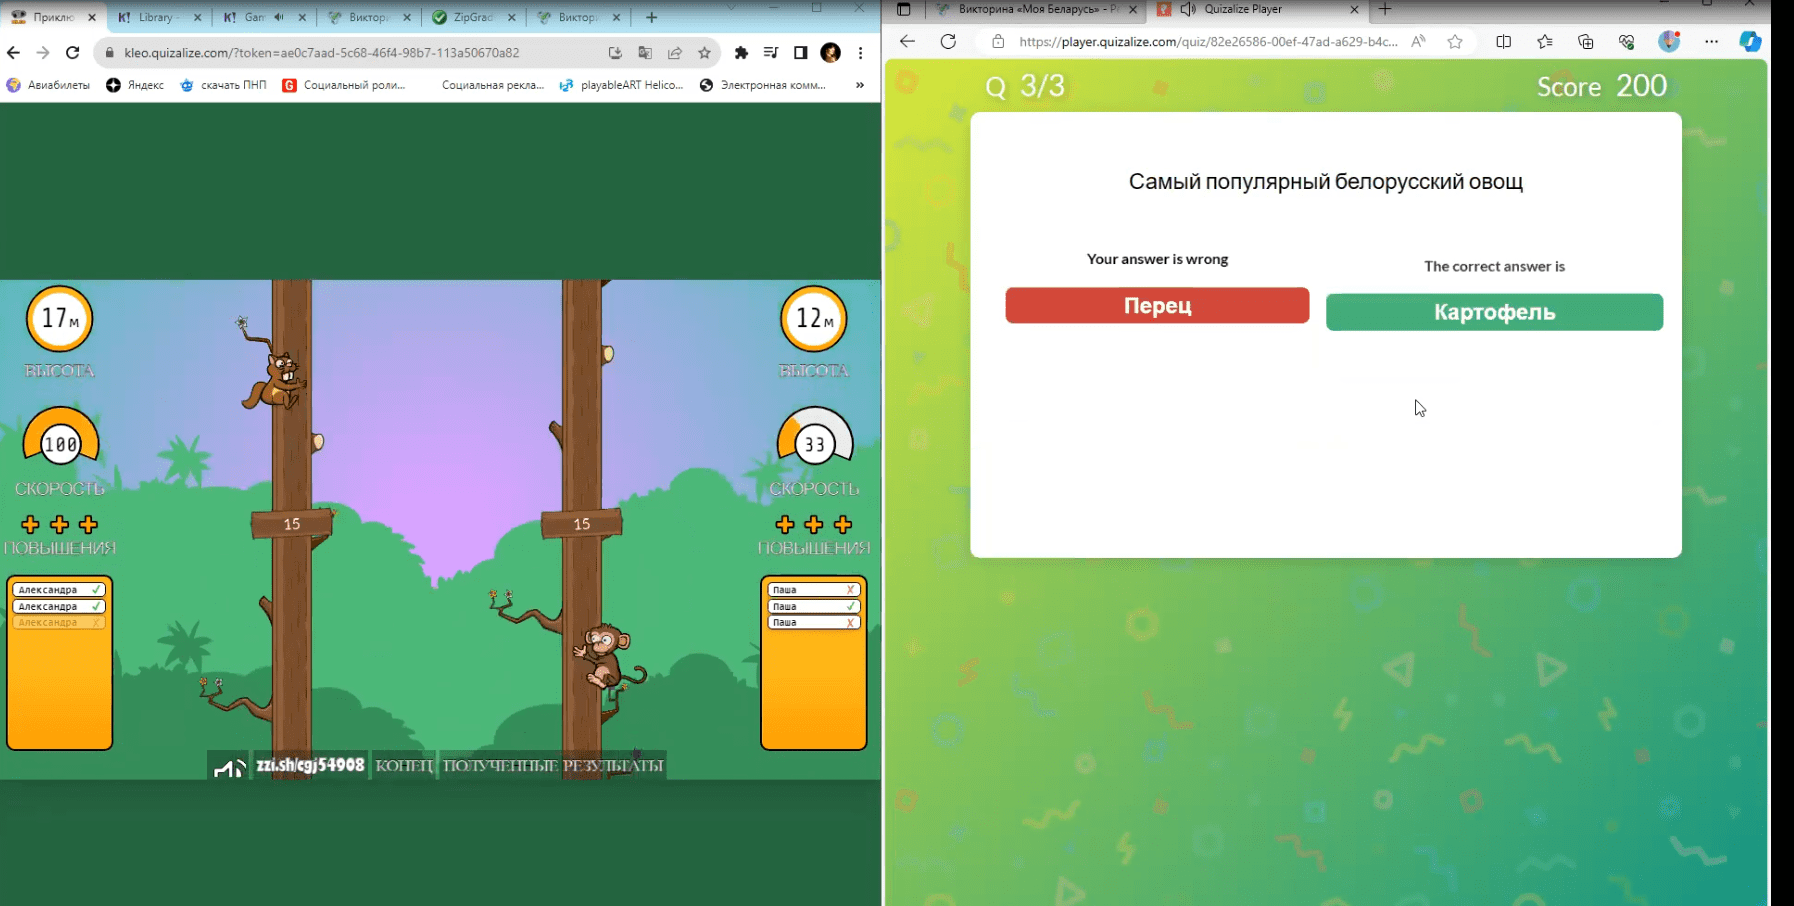Viewport: 1794px width, 906px height.
Task: Click the Chrome address bar URL
Action: 322,53
